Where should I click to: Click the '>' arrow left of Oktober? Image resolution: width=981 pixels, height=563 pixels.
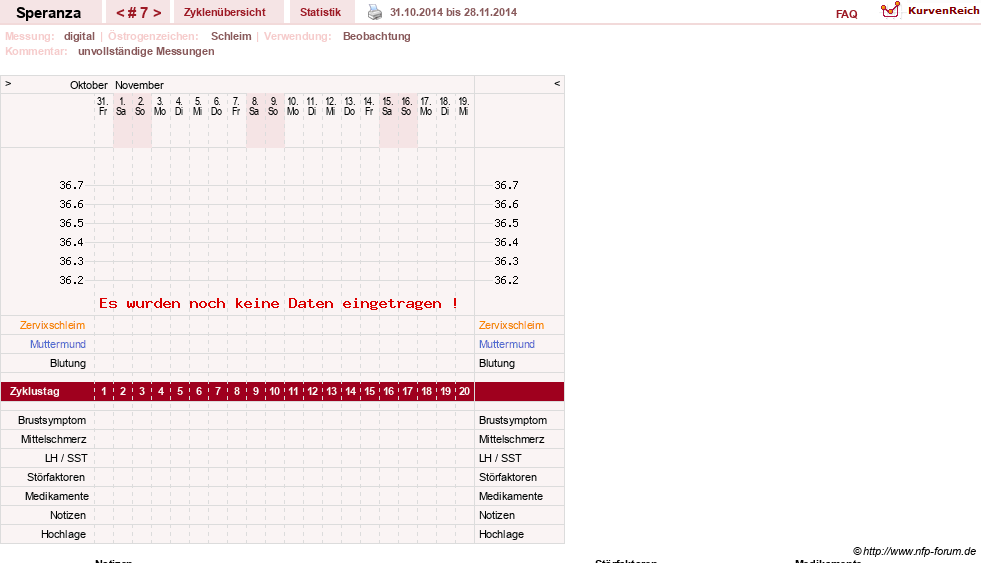(8, 84)
